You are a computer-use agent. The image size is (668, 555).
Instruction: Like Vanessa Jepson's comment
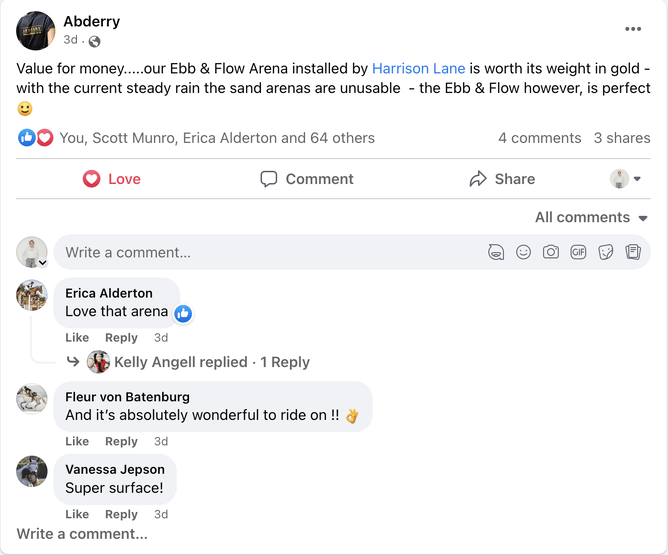pos(77,514)
